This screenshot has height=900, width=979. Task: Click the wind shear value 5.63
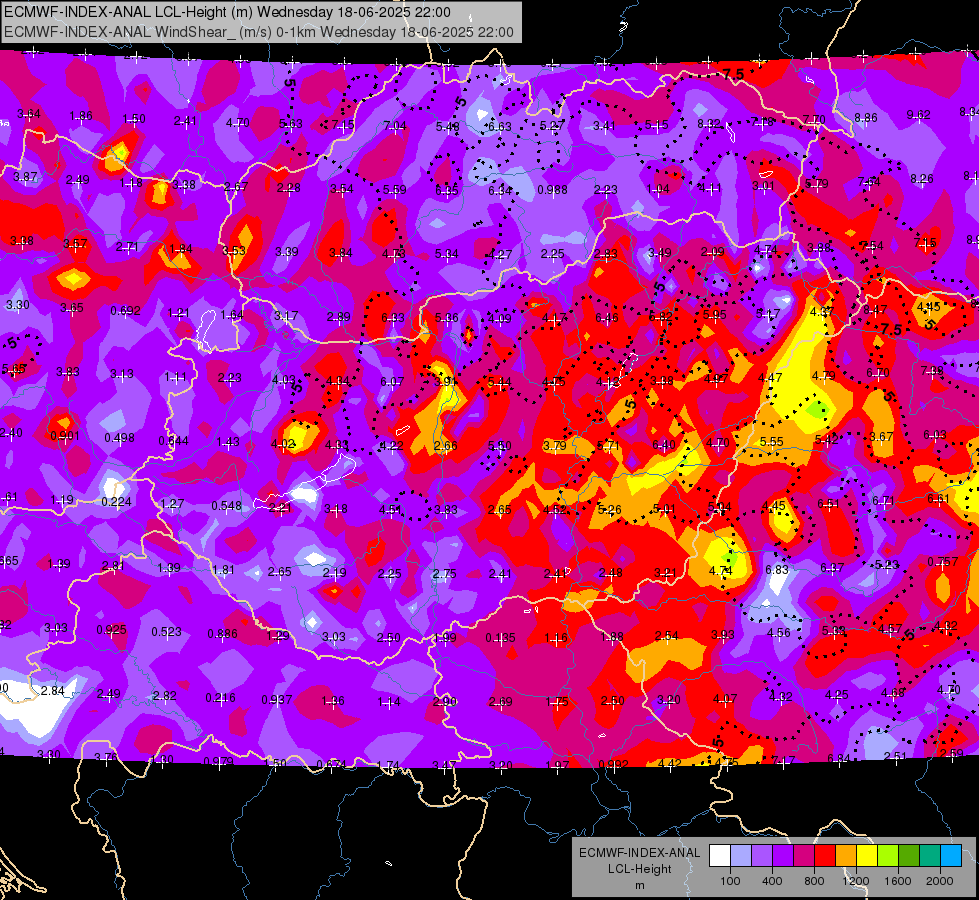click(x=290, y=124)
